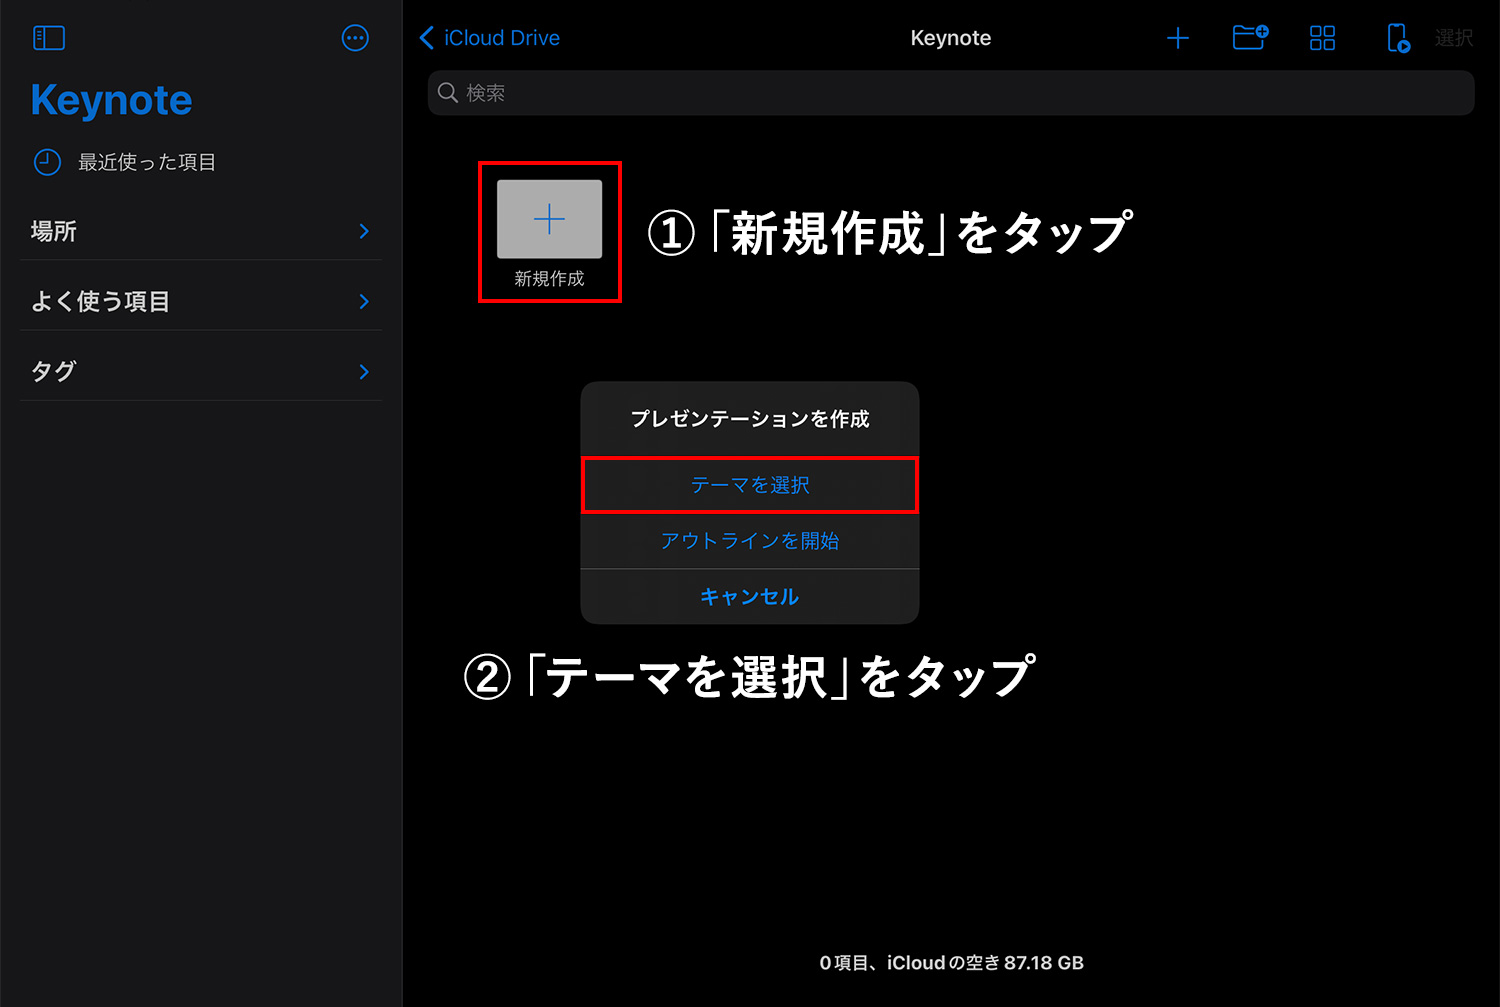Image resolution: width=1500 pixels, height=1007 pixels.
Task: Open 最近使った項目 in the sidebar
Action: point(125,162)
